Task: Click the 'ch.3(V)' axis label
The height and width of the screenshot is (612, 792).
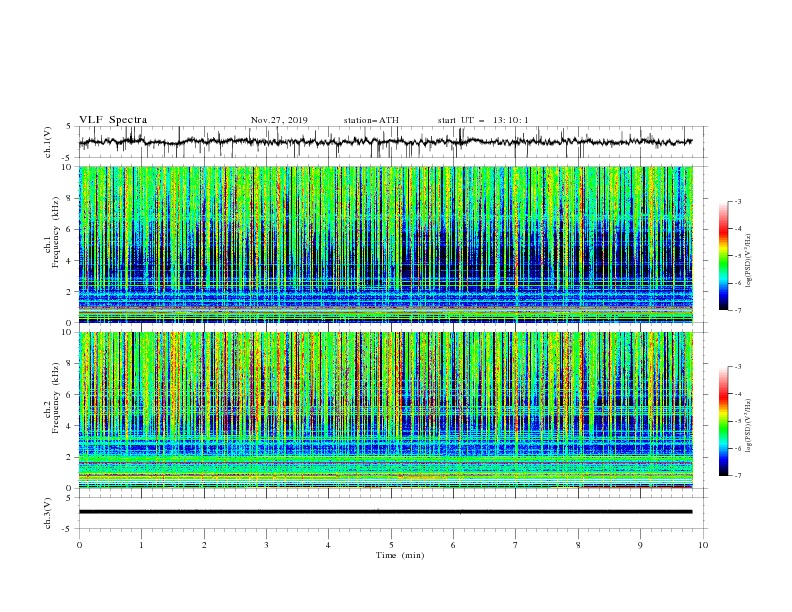Action: [x=48, y=513]
